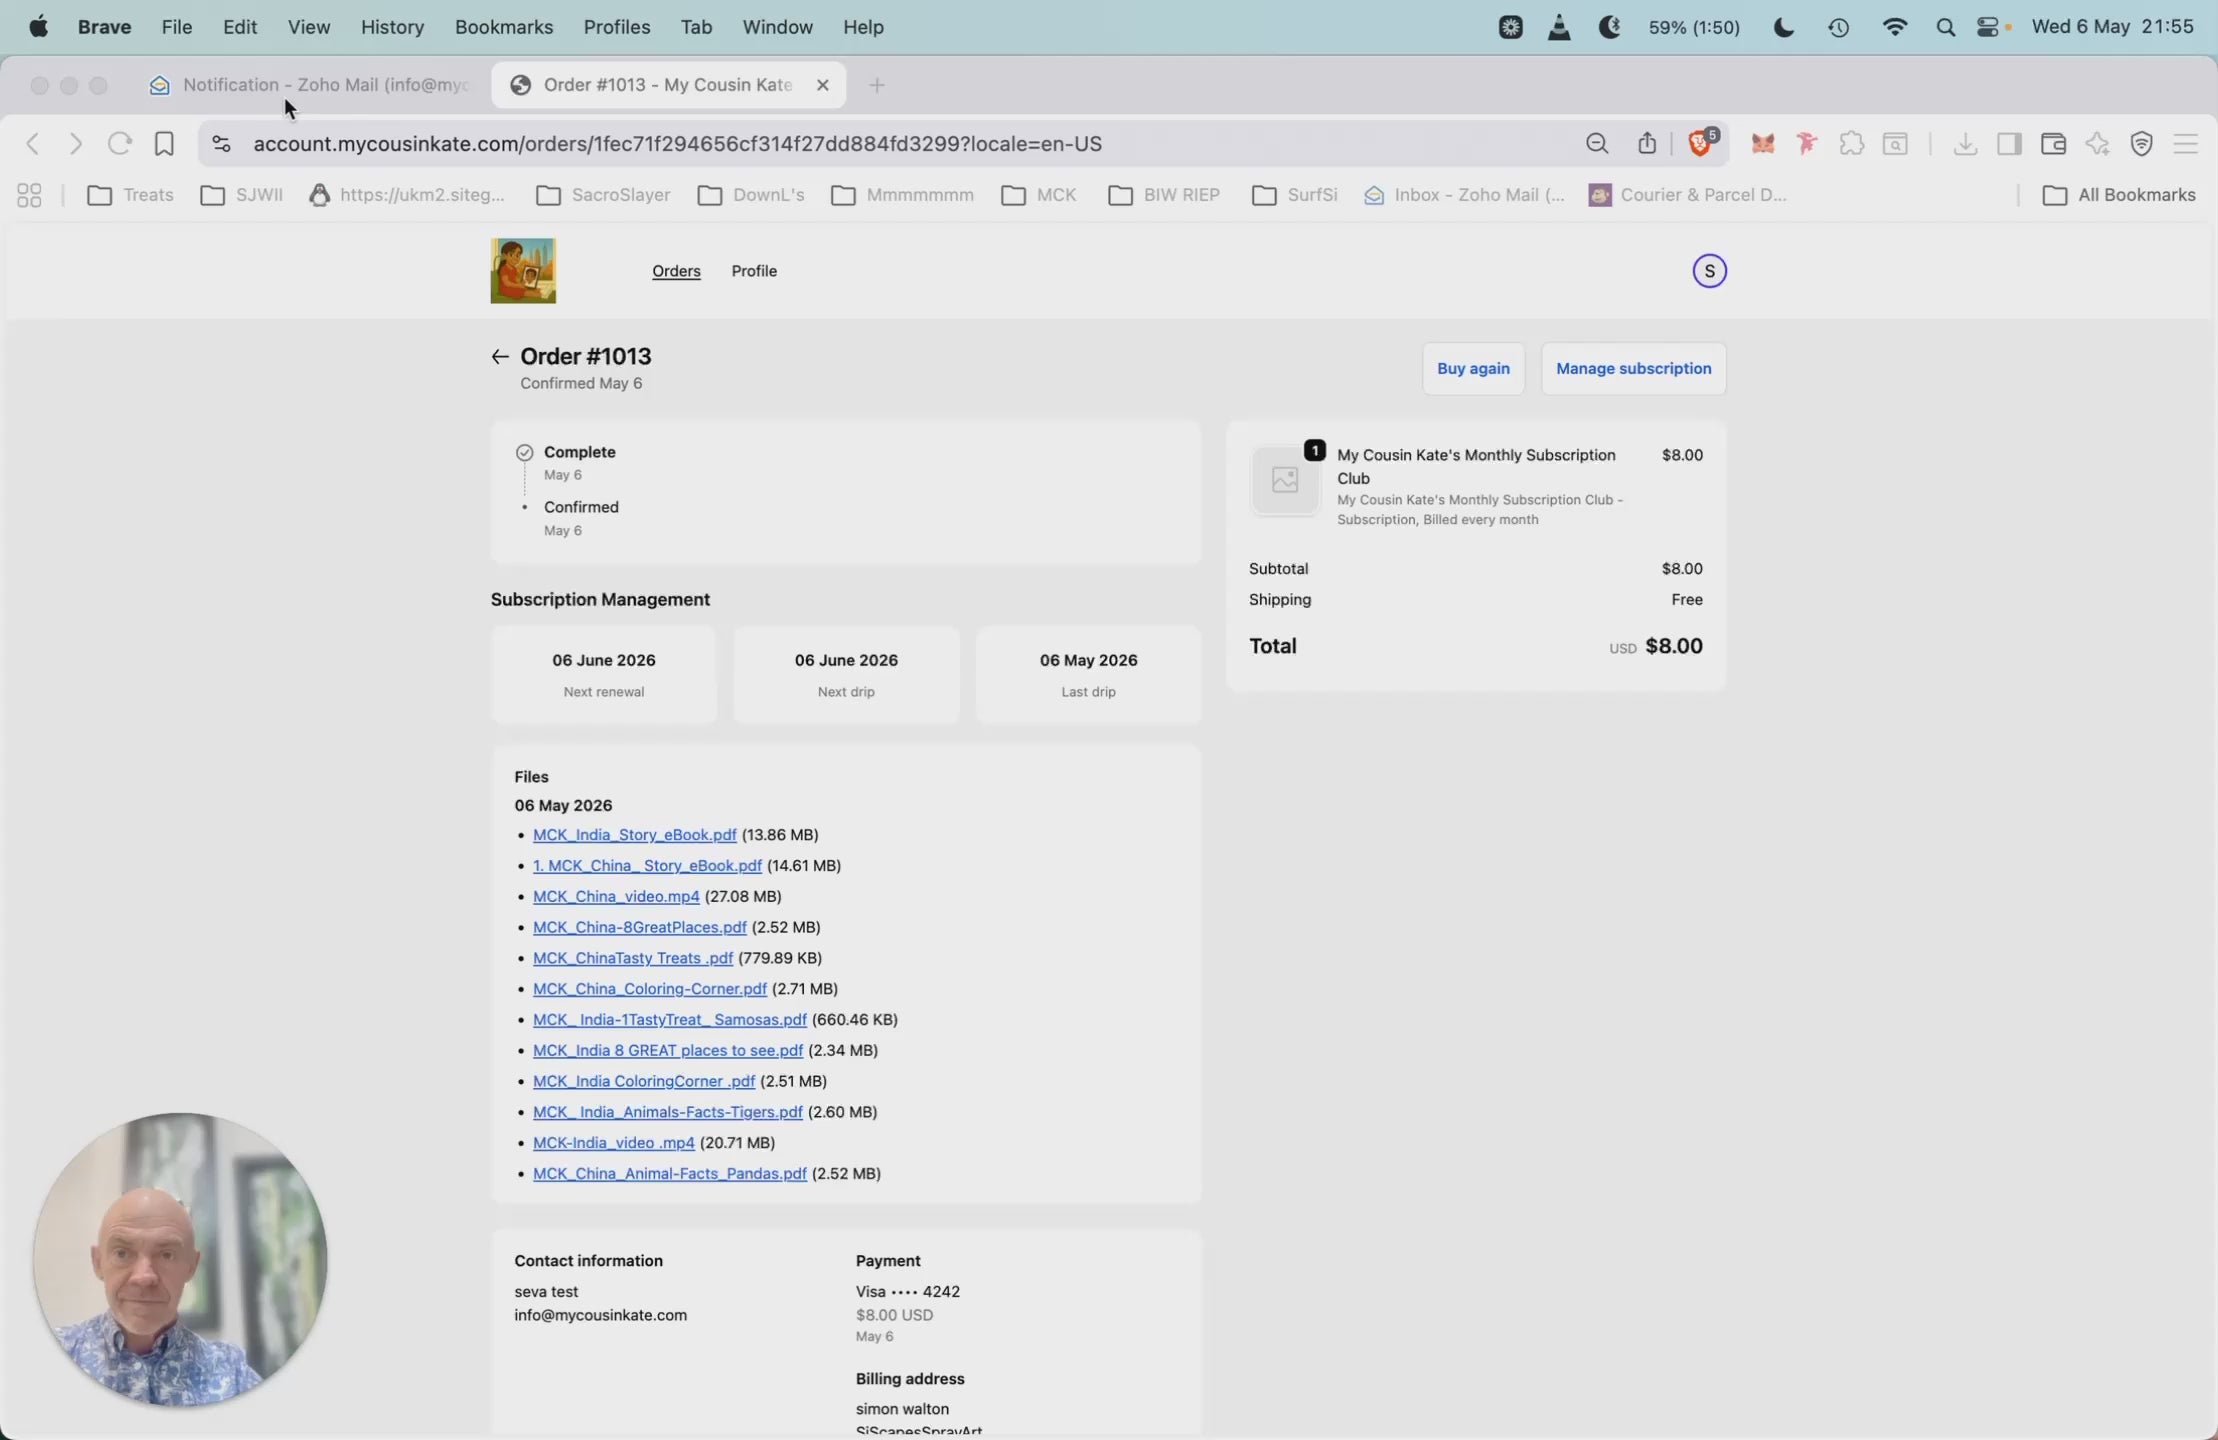Open the Courier & Parcel bookmark
The width and height of the screenshot is (2218, 1440).
coord(1688,195)
